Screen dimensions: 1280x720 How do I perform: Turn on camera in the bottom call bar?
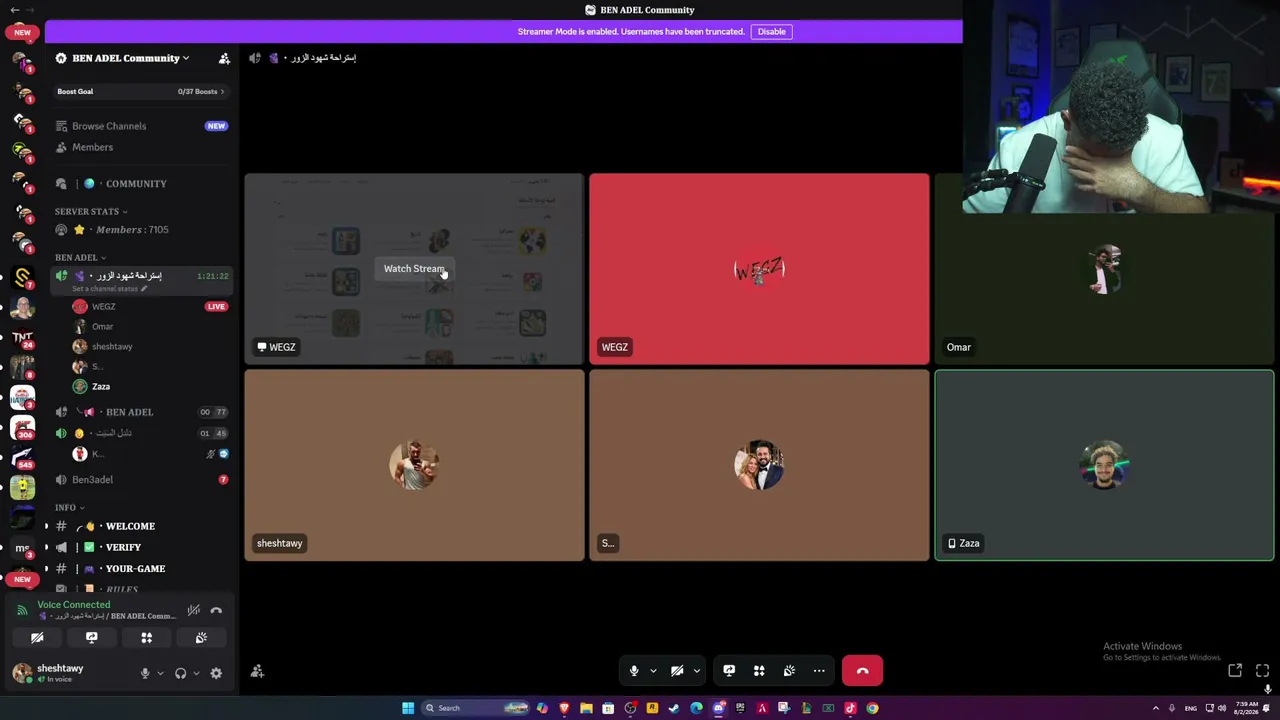point(677,671)
